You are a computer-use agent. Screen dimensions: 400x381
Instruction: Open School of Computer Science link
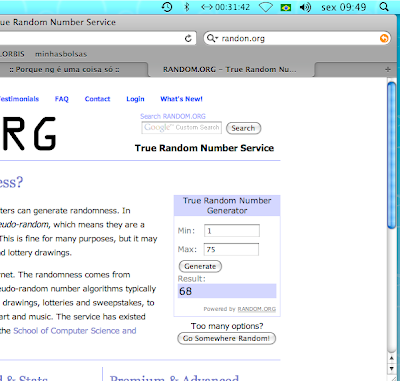[75, 331]
